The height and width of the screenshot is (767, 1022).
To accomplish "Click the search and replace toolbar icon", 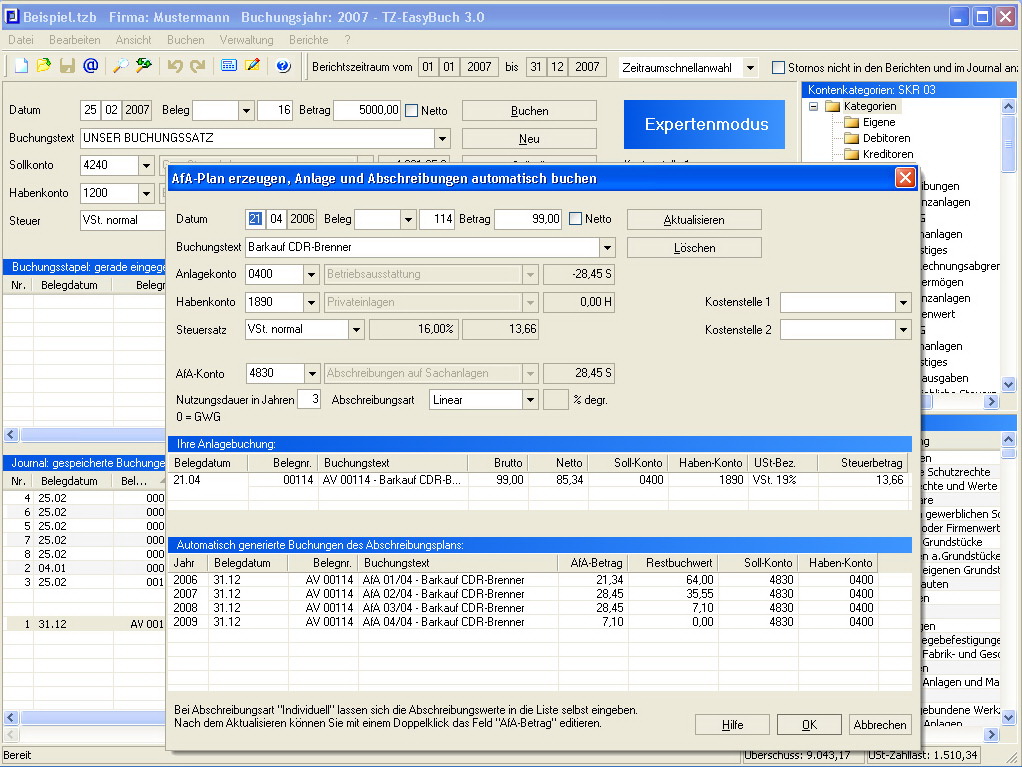I will pos(144,66).
